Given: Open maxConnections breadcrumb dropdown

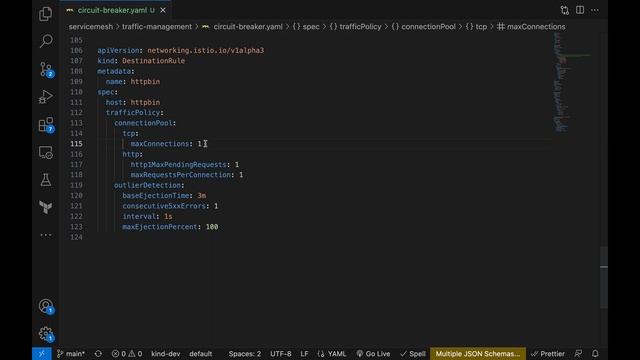Looking at the screenshot, I should [x=531, y=27].
